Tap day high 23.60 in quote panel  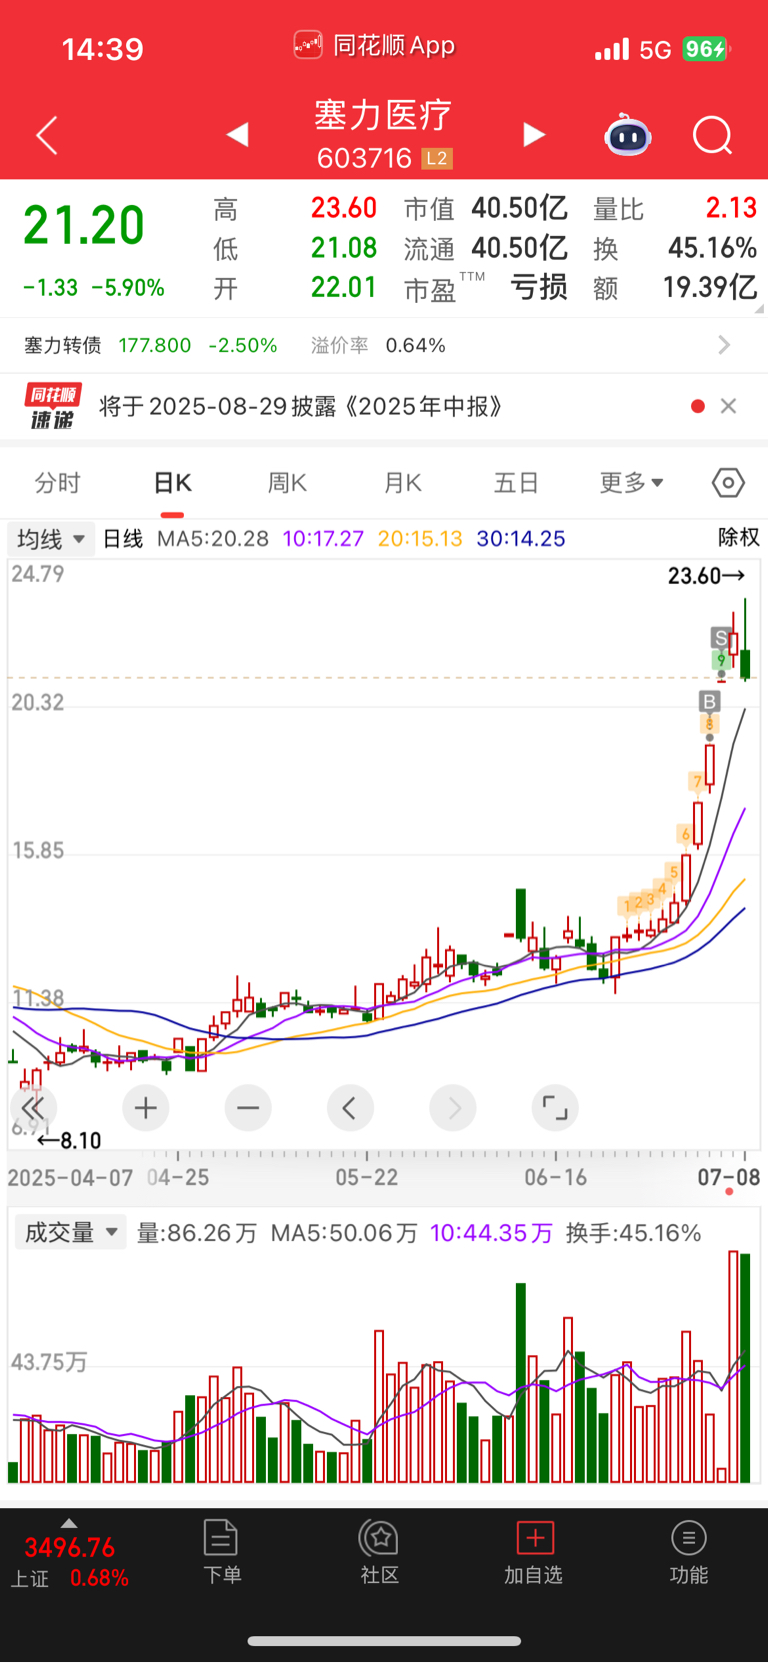pyautogui.click(x=343, y=208)
